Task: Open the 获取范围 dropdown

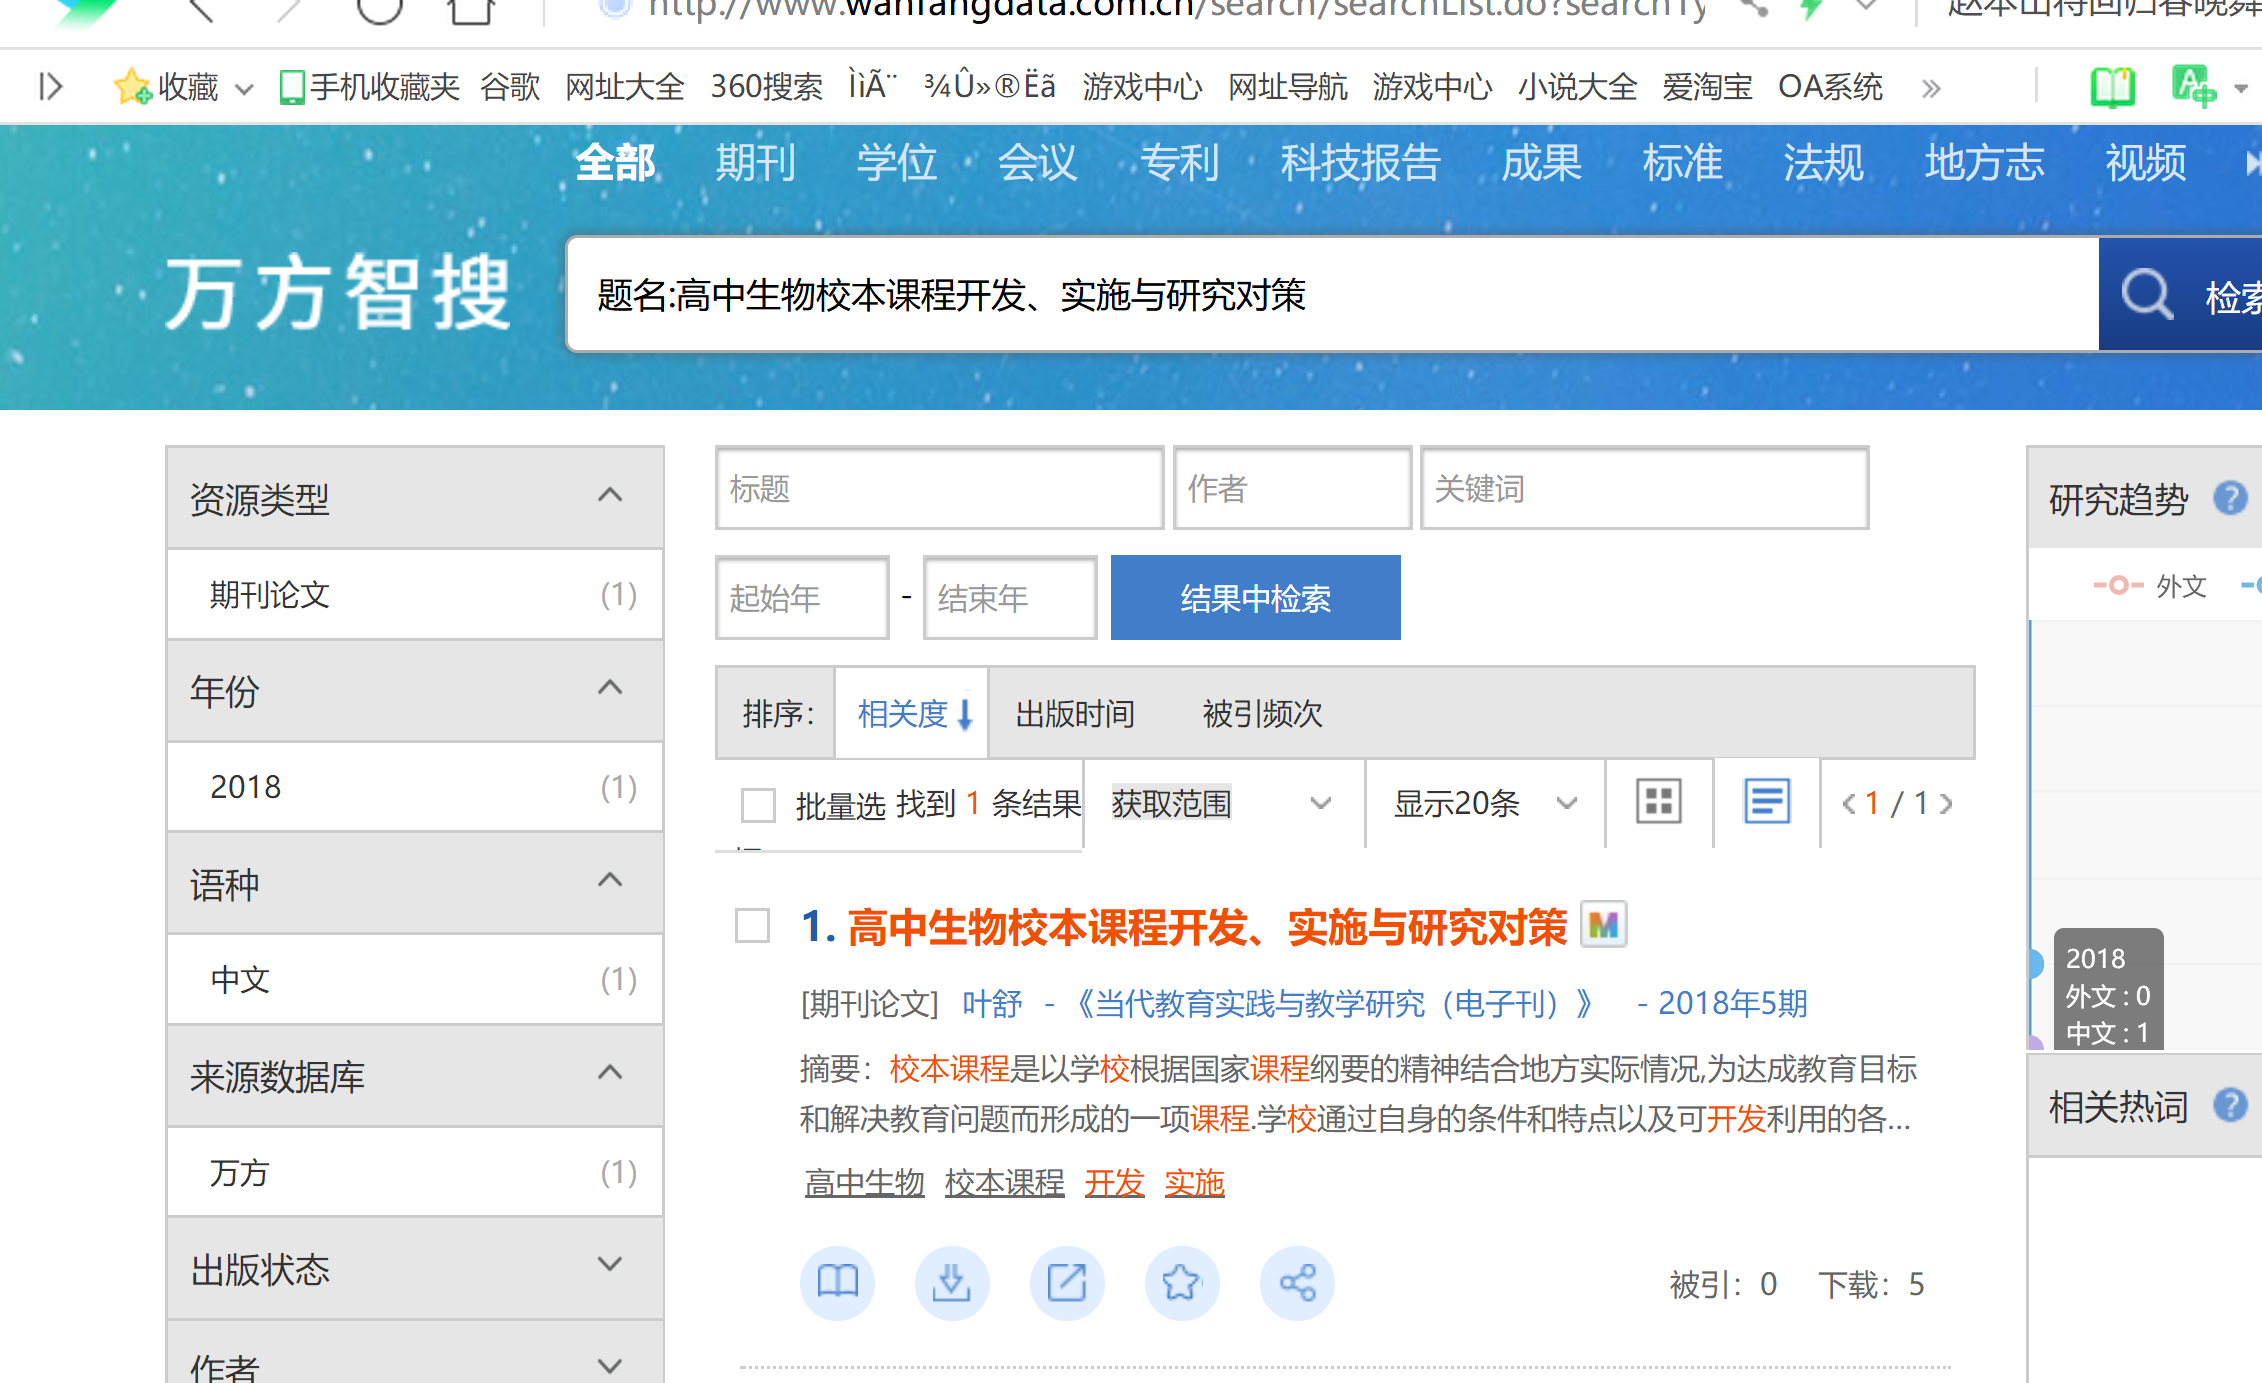Action: click(x=1224, y=803)
